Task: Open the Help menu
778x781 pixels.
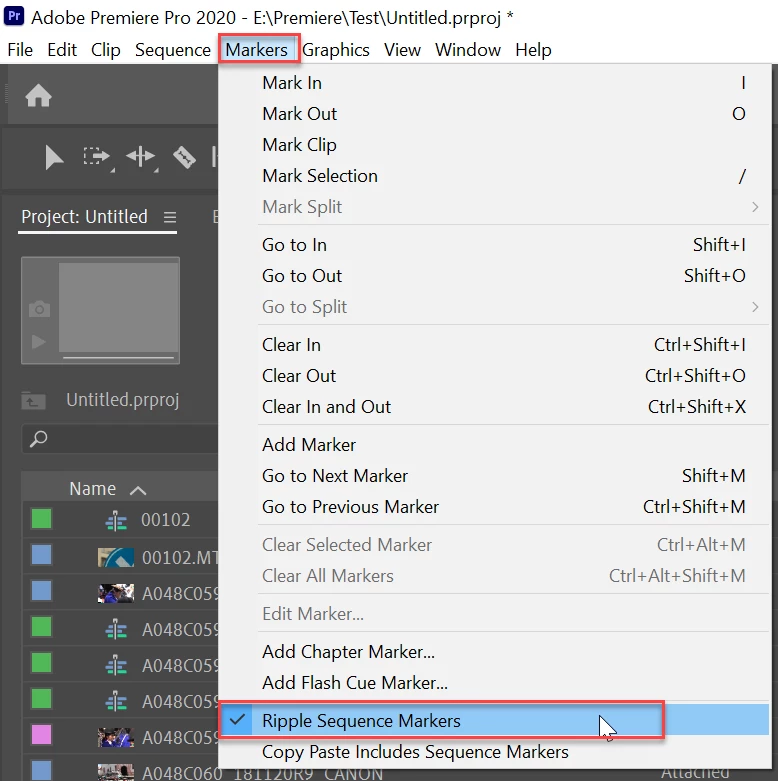Action: [x=533, y=50]
